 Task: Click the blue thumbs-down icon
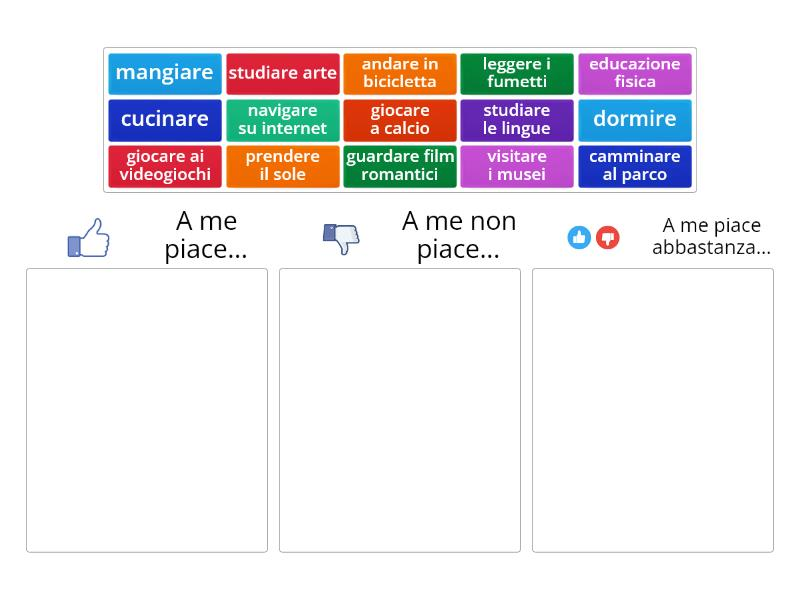[341, 238]
